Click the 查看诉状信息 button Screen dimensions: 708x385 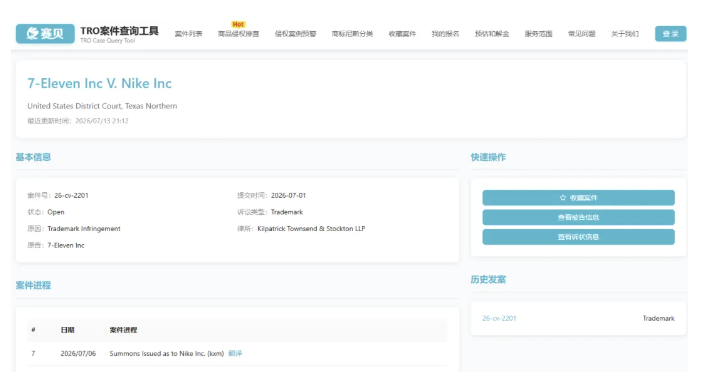(578, 237)
